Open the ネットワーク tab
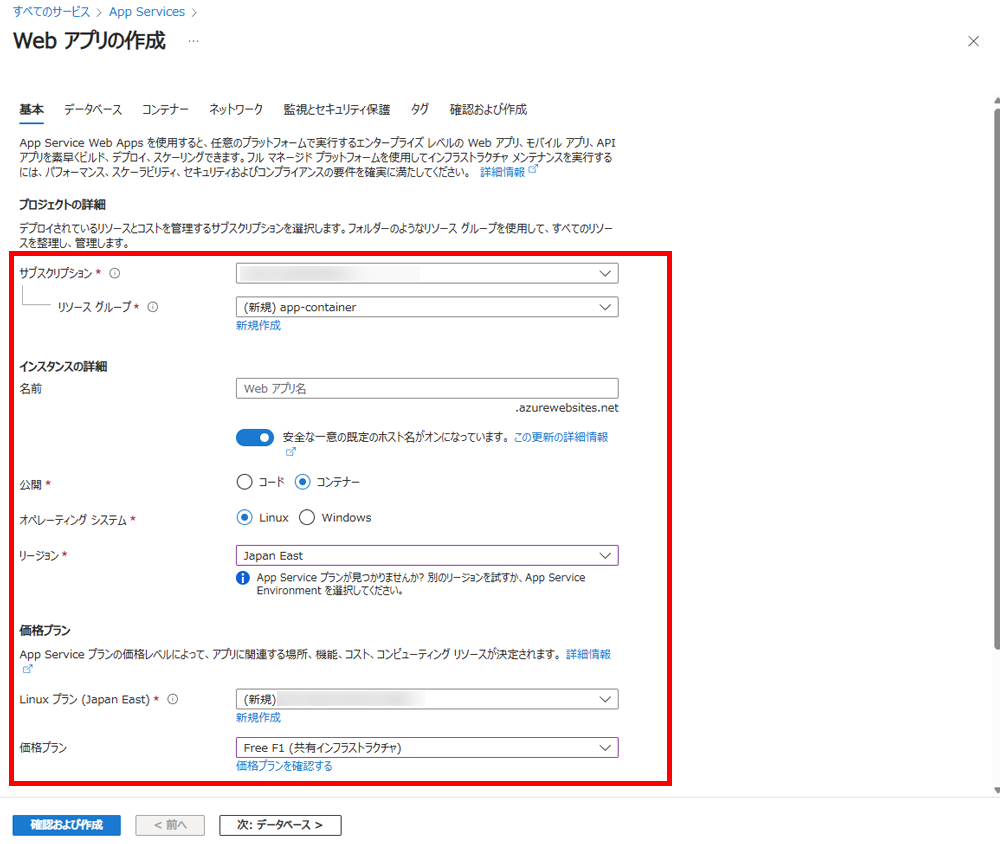1000x844 pixels. (236, 110)
